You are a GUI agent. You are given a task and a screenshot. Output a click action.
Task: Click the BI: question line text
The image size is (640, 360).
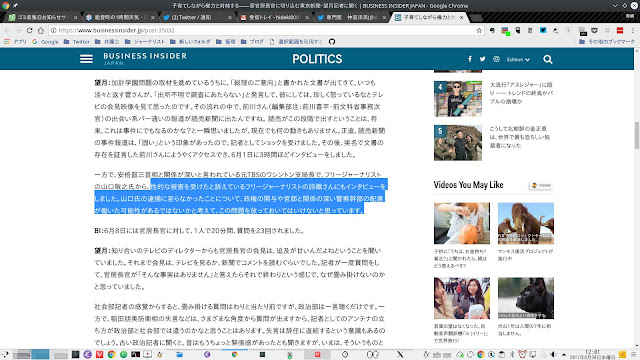(200, 231)
